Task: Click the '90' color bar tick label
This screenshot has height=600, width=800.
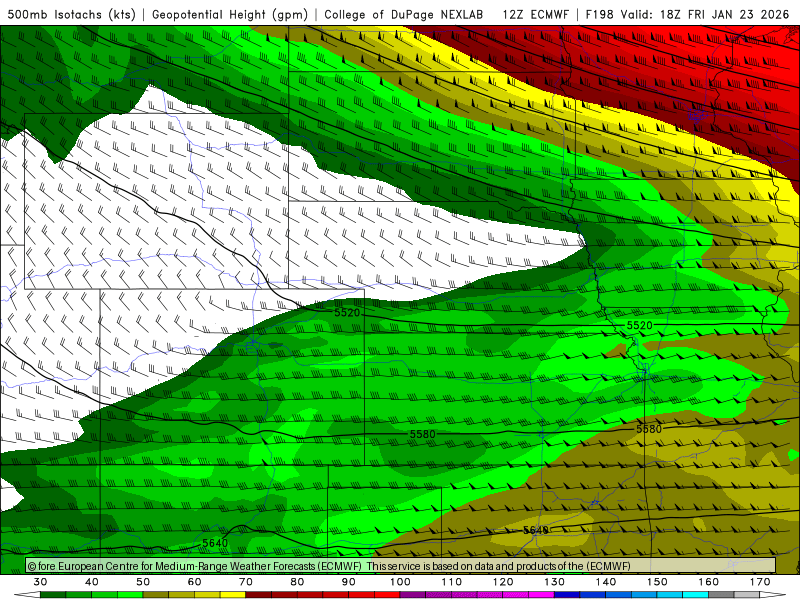Action: pyautogui.click(x=348, y=582)
